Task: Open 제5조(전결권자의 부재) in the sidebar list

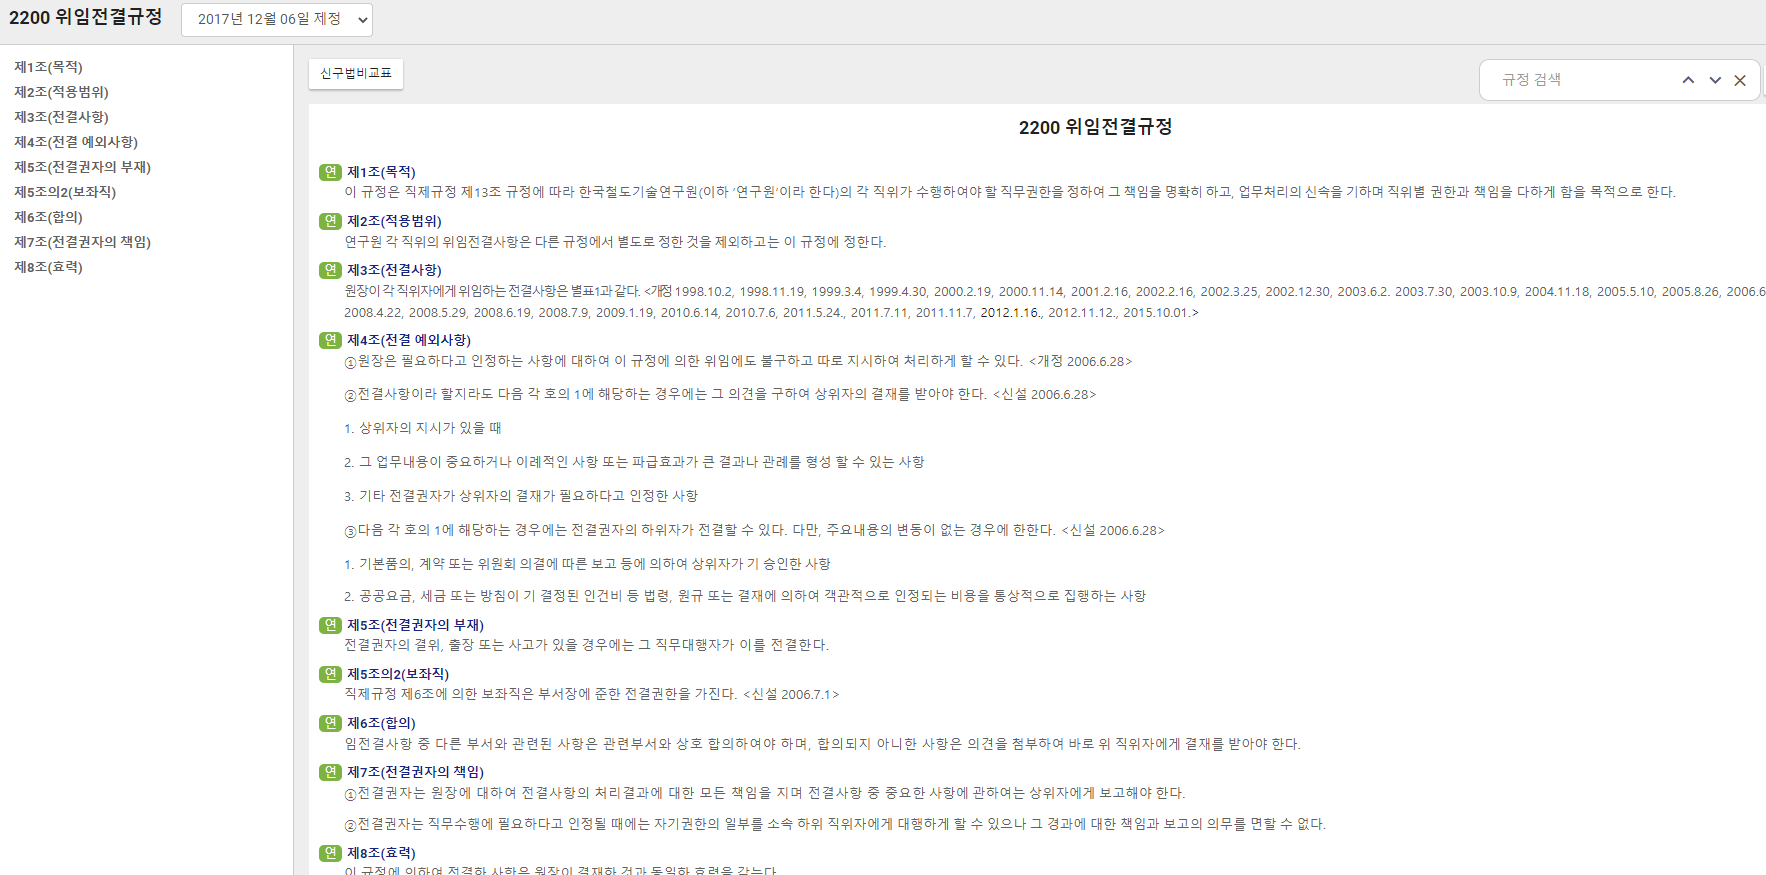Action: coord(82,167)
